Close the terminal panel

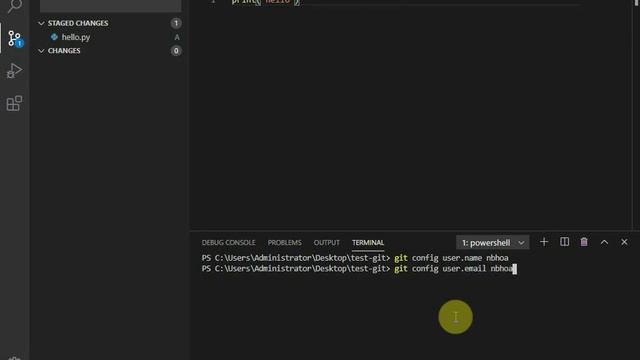(x=624, y=242)
